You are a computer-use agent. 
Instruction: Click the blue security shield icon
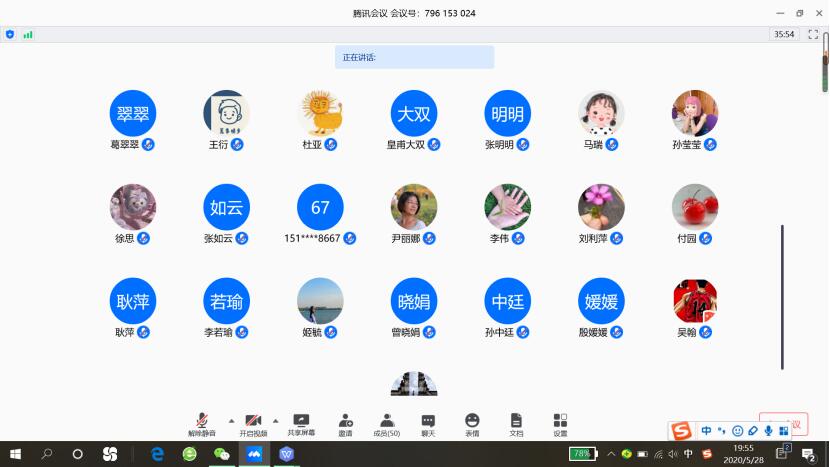pos(10,34)
